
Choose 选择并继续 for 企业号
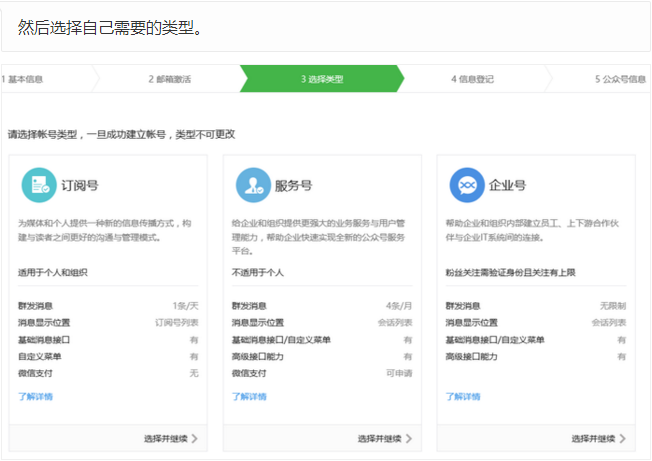click(x=598, y=439)
